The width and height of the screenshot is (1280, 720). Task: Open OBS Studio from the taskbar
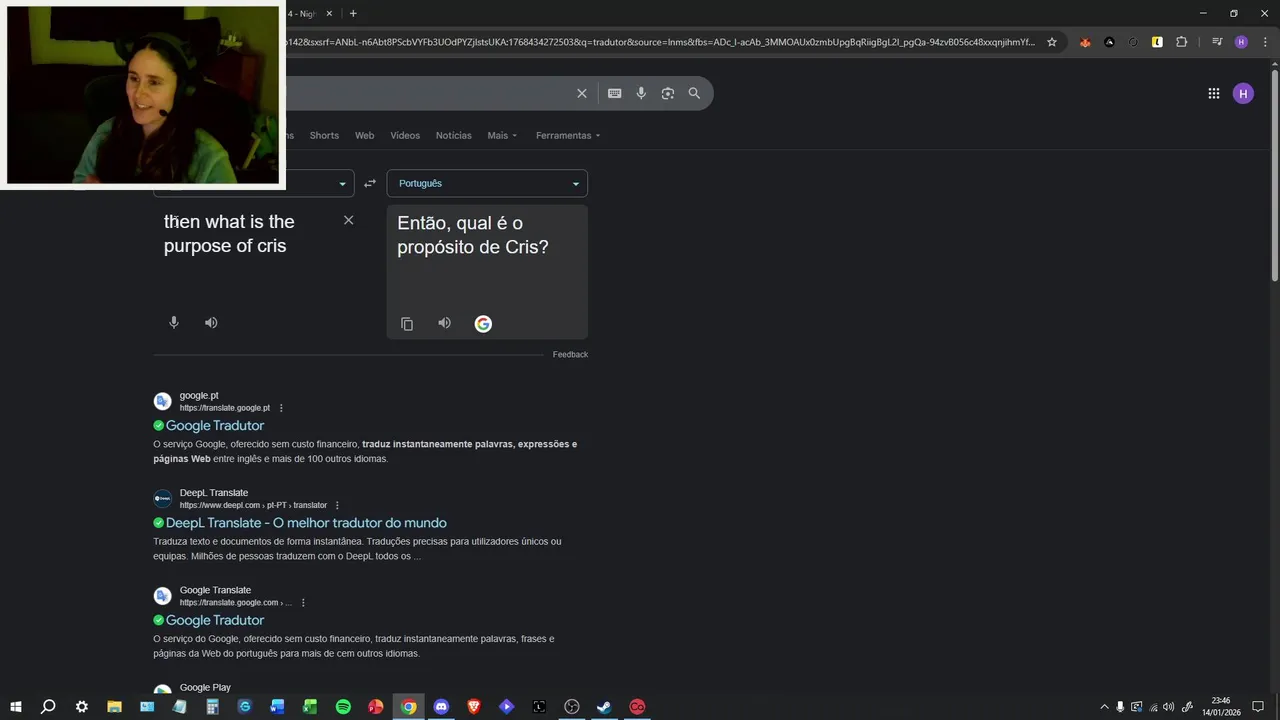point(572,707)
